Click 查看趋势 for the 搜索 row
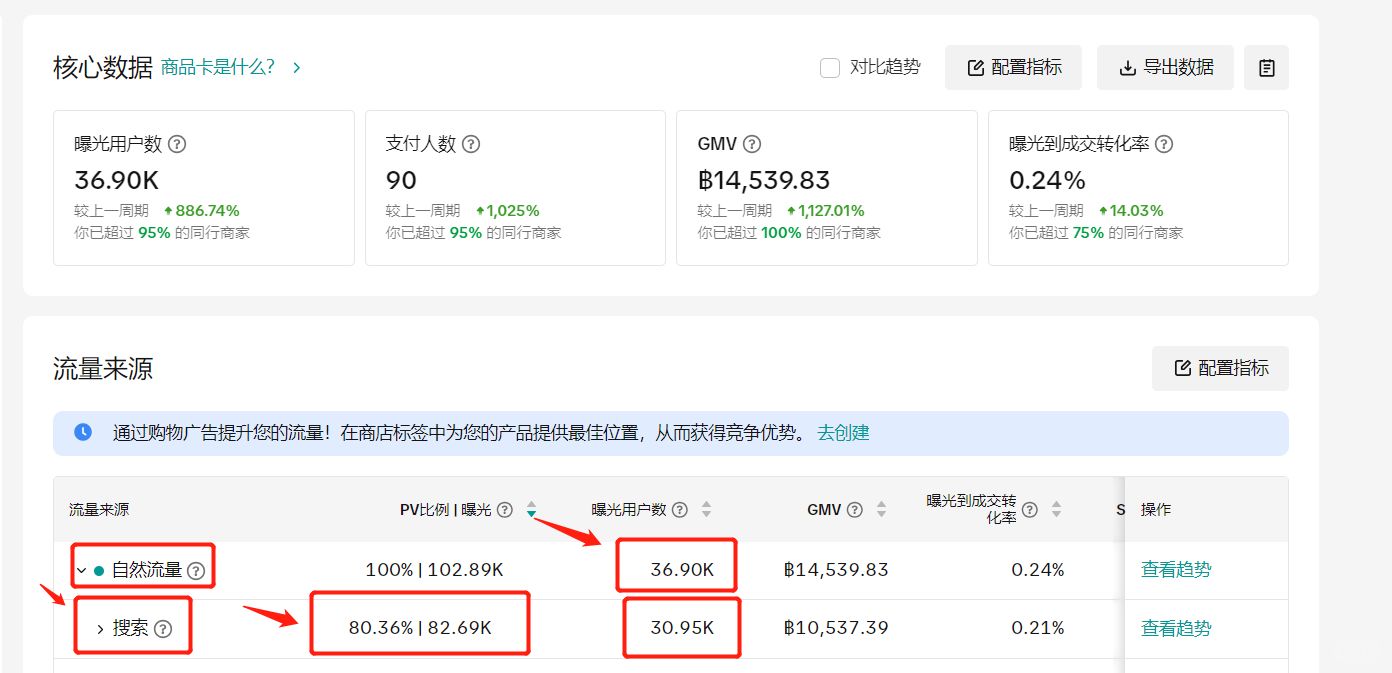Screen dimensions: 1392x673 coord(1176,629)
